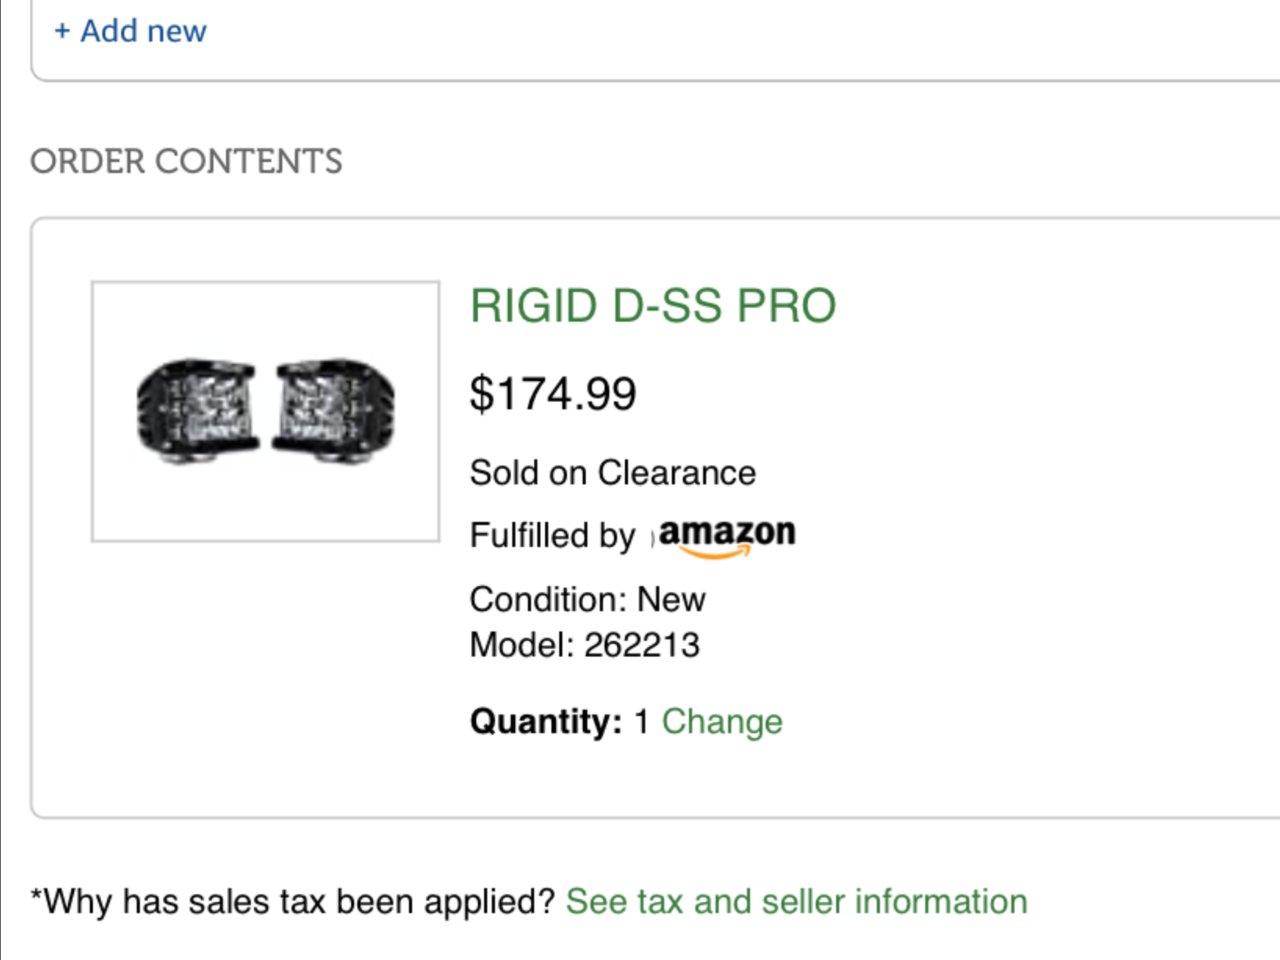Image resolution: width=1280 pixels, height=960 pixels.
Task: Open the product thumbnail frame
Action: [x=266, y=411]
